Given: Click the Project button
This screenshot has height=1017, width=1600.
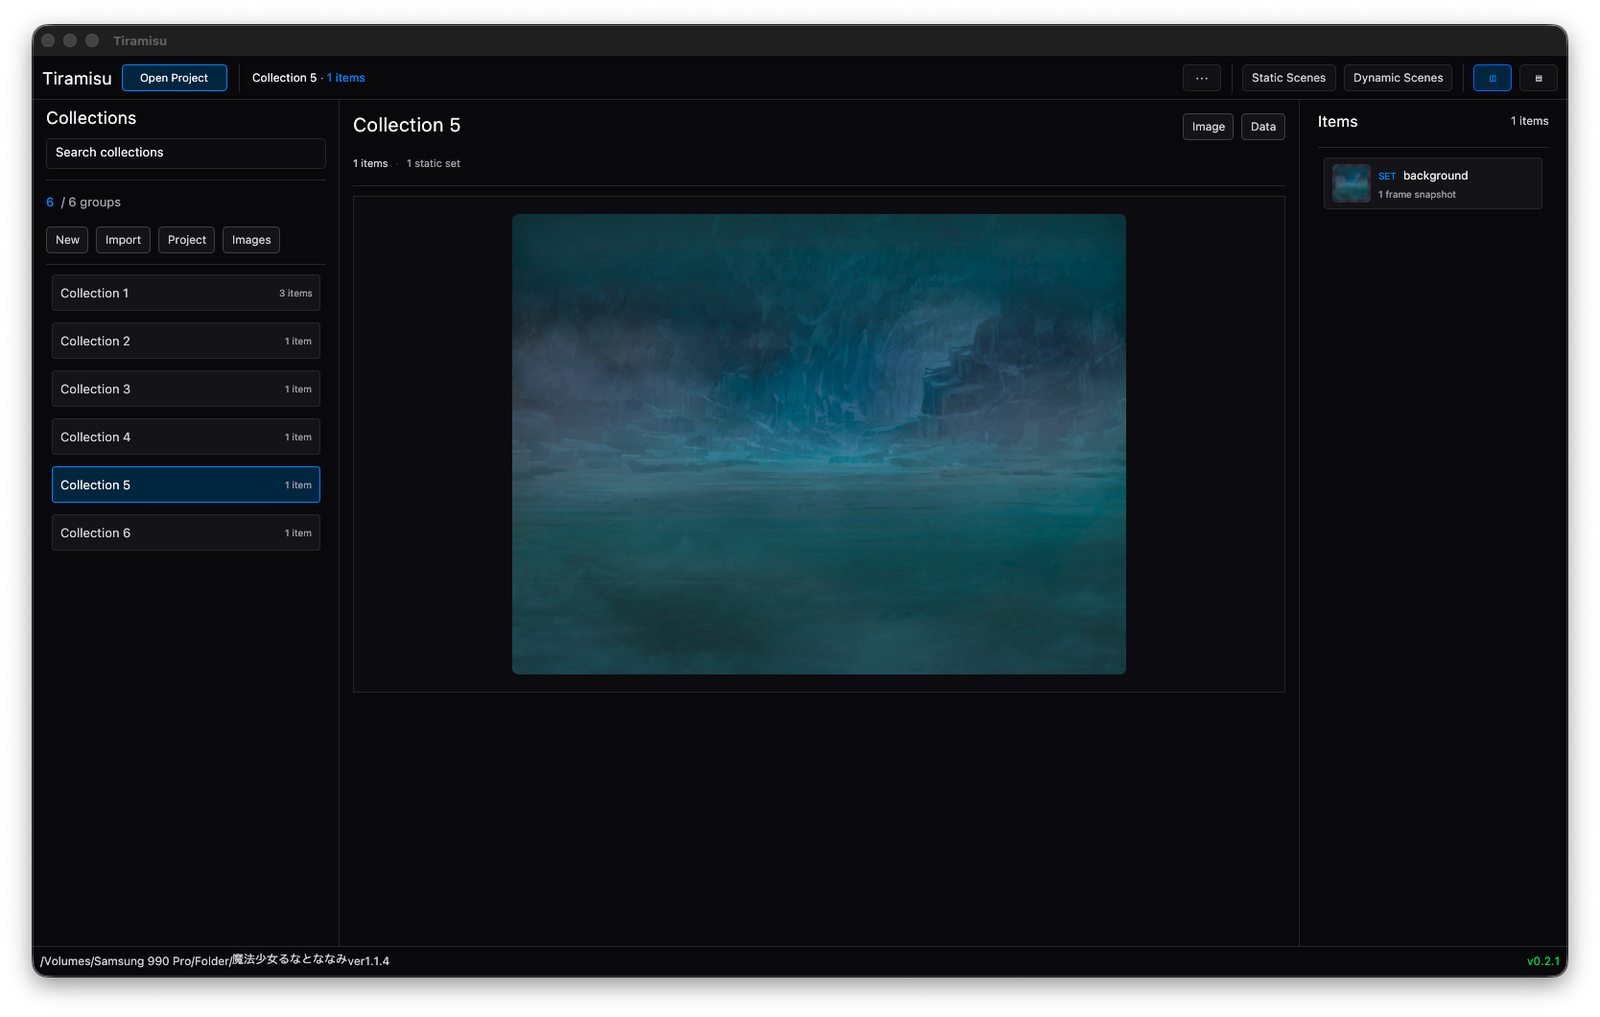Looking at the screenshot, I should 186,239.
